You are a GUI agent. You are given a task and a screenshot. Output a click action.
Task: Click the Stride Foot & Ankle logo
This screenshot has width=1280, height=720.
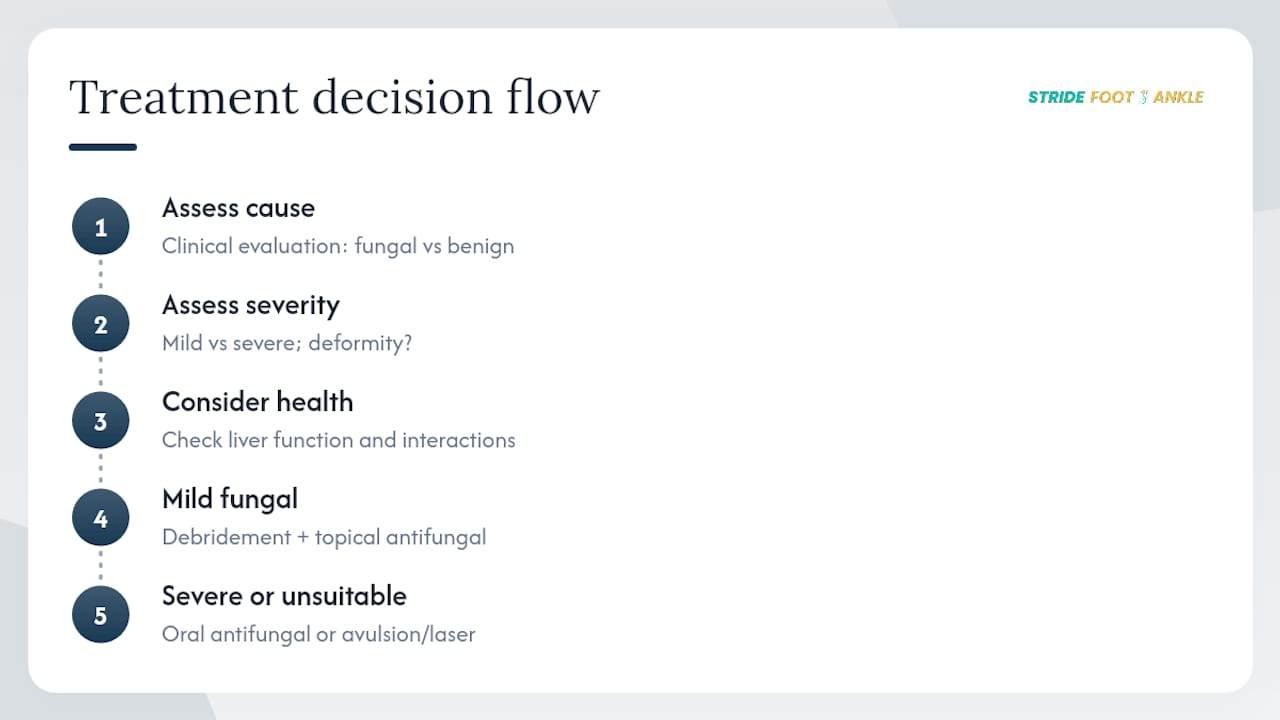tap(1116, 97)
